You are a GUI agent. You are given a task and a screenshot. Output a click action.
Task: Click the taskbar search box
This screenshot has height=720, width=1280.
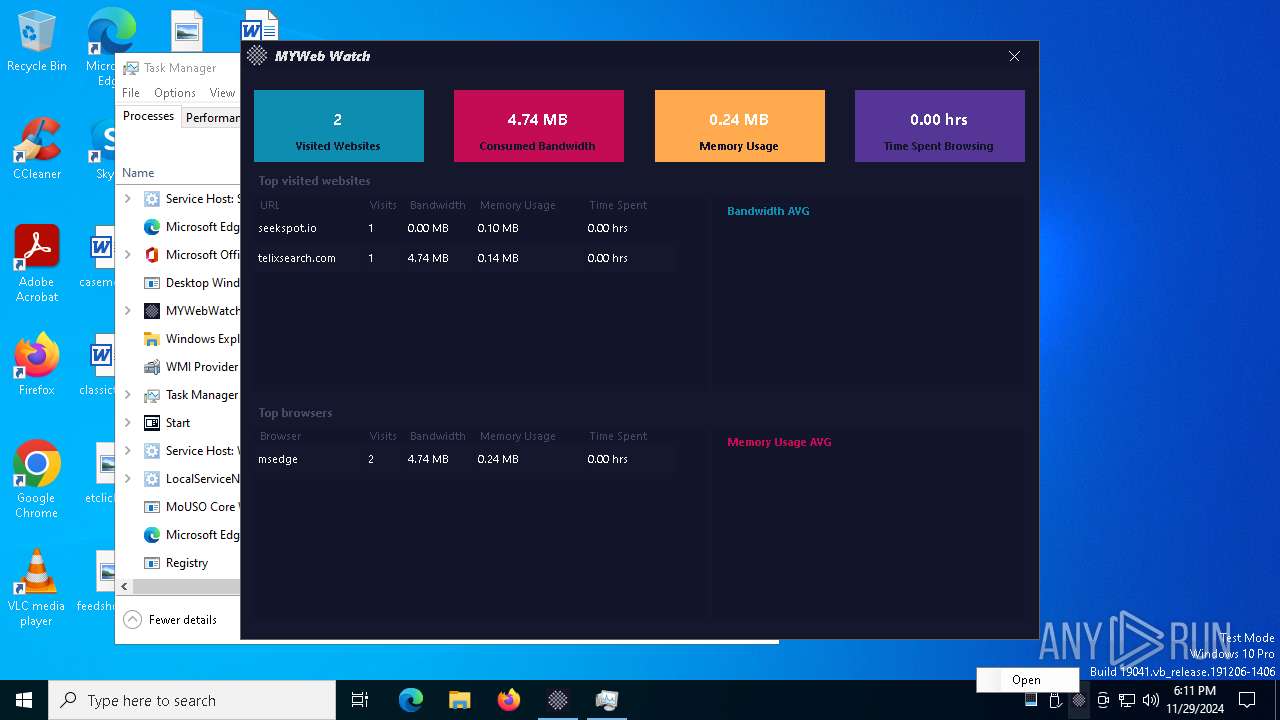(x=192, y=700)
